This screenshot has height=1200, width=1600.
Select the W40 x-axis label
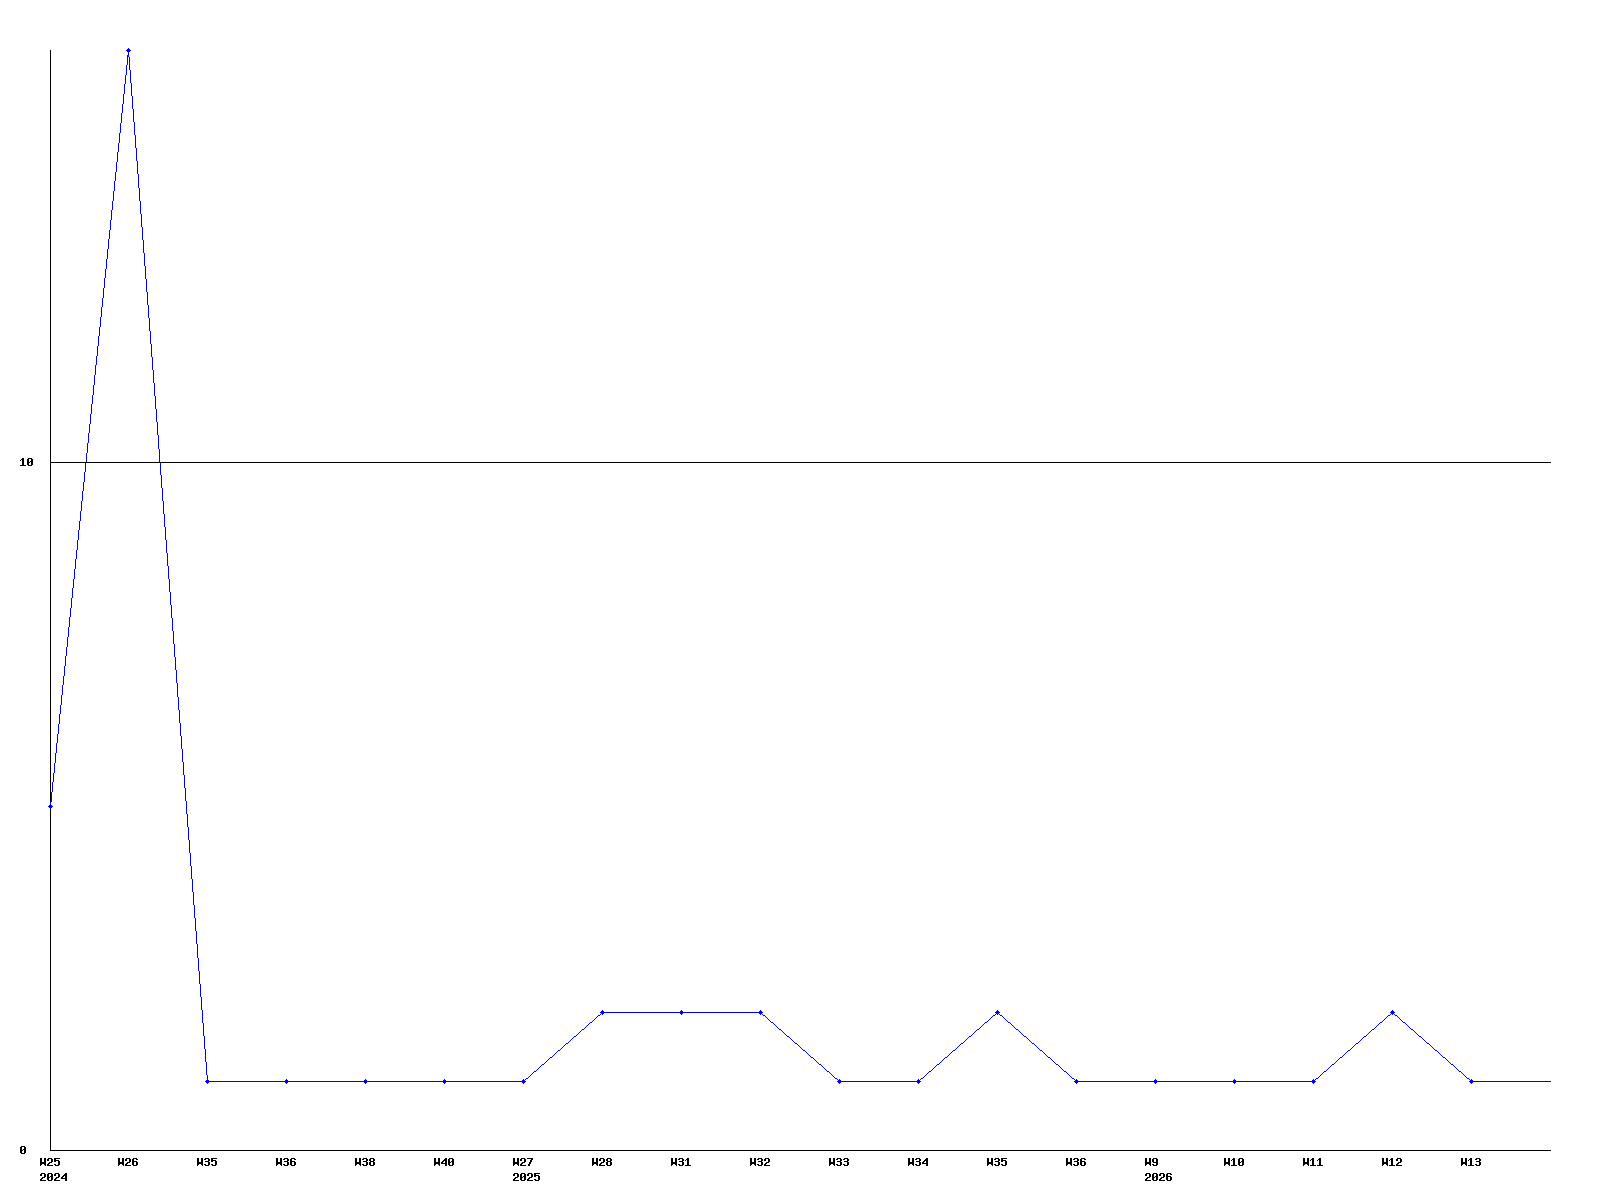click(x=444, y=1162)
